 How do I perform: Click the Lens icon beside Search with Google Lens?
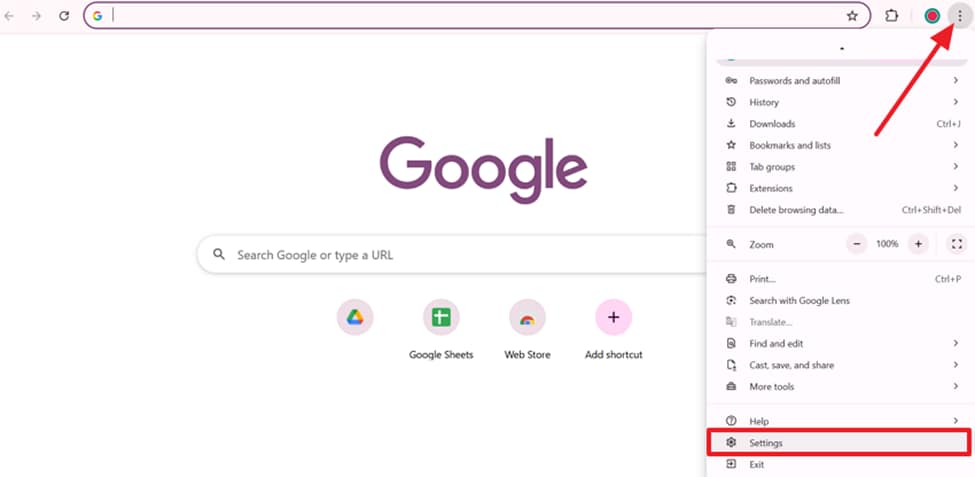point(731,300)
